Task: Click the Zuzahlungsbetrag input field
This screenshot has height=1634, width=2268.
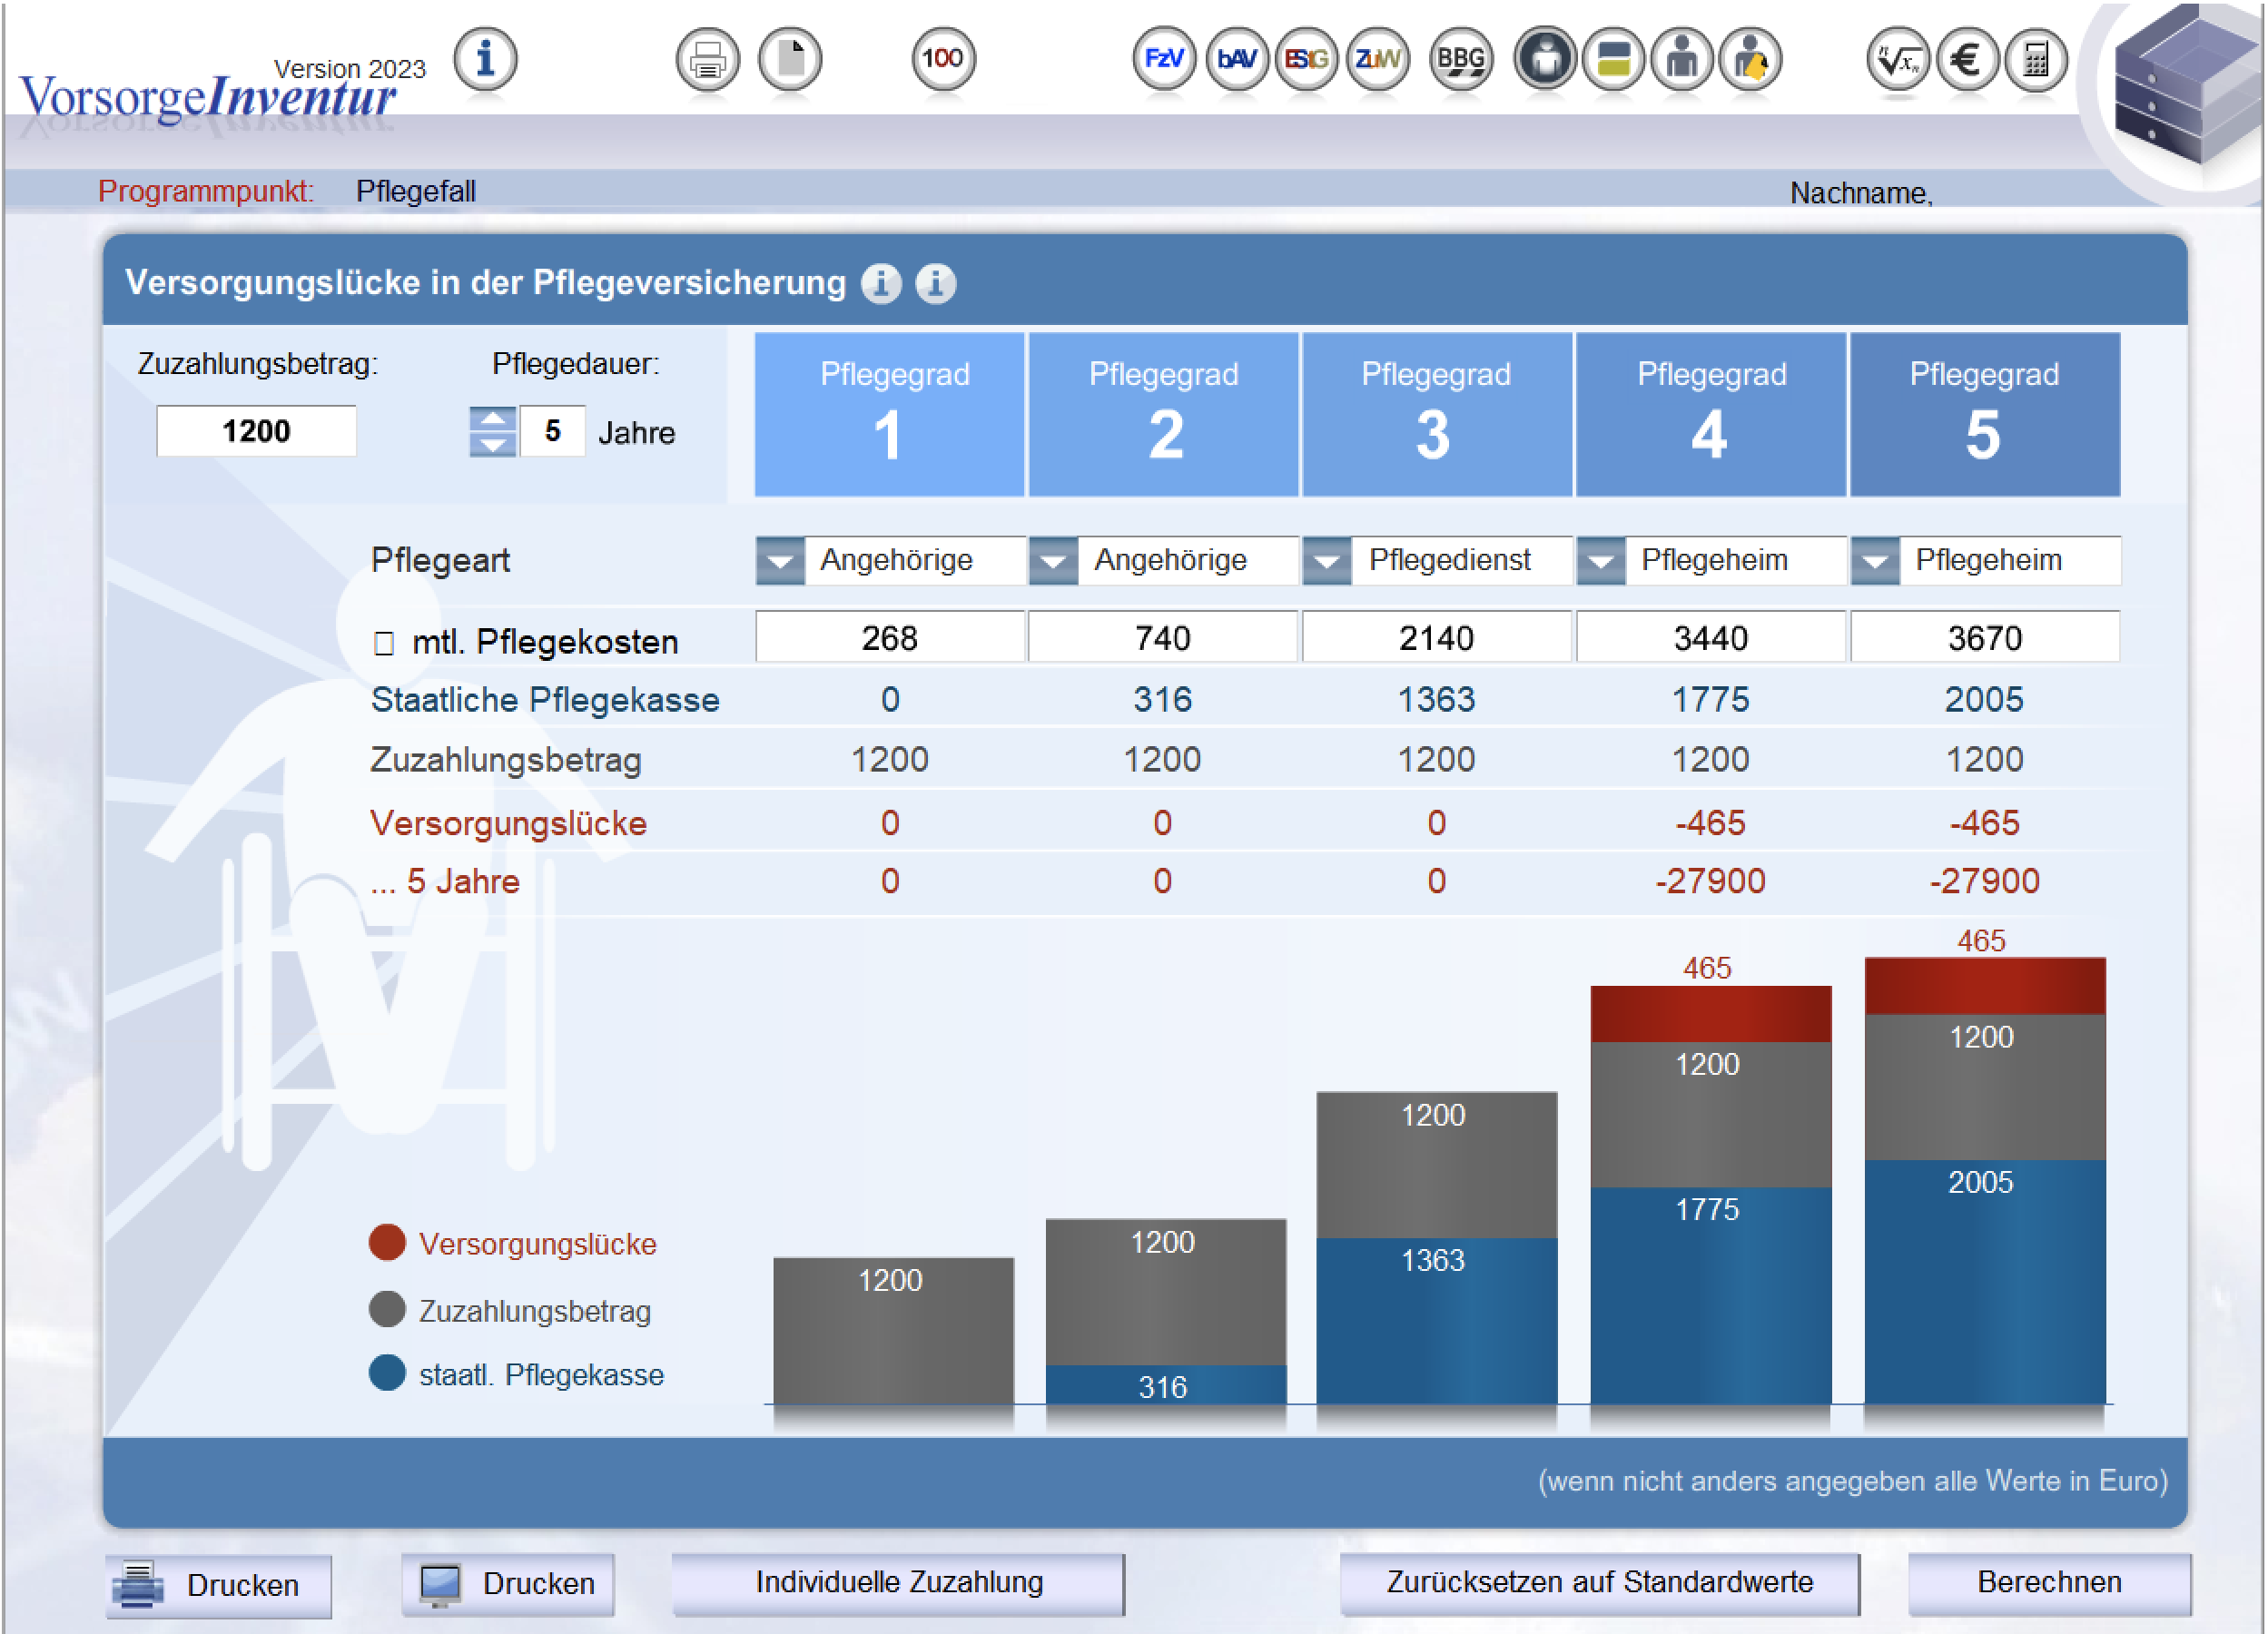Action: tap(256, 431)
